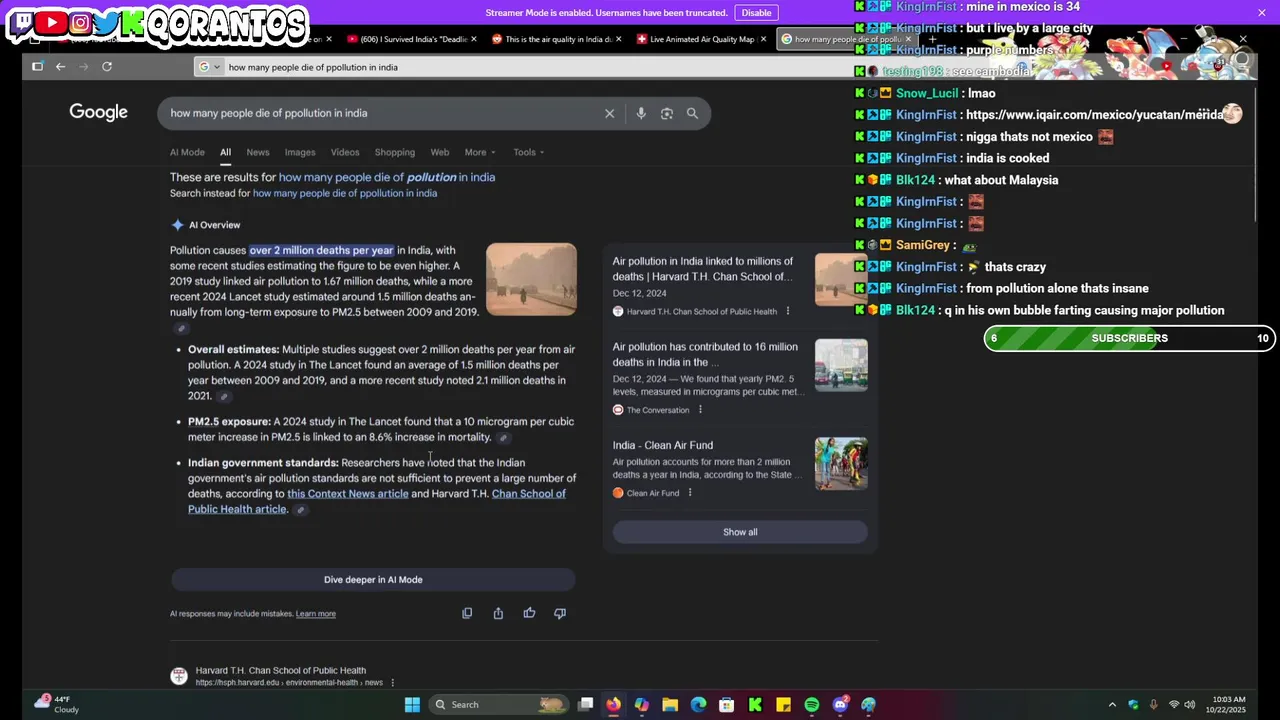The width and height of the screenshot is (1280, 720).
Task: Open Google Lens image search
Action: tap(667, 113)
